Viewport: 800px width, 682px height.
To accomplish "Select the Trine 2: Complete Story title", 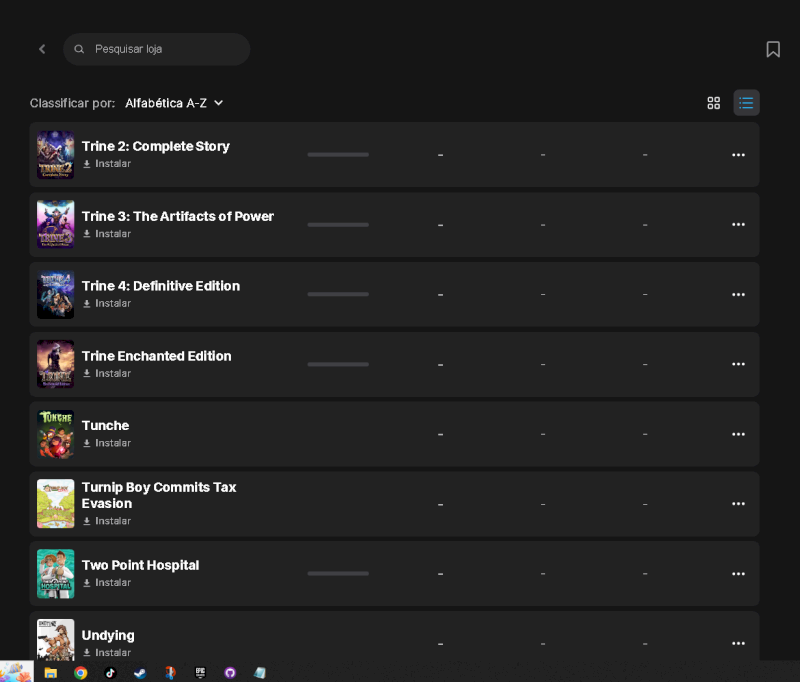I will [156, 146].
